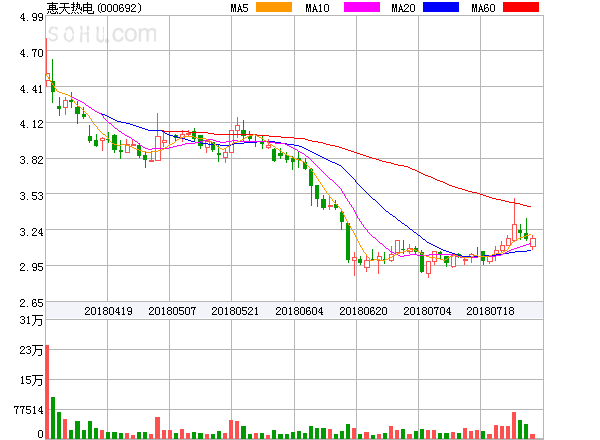Click the MA10 legend label

point(317,8)
